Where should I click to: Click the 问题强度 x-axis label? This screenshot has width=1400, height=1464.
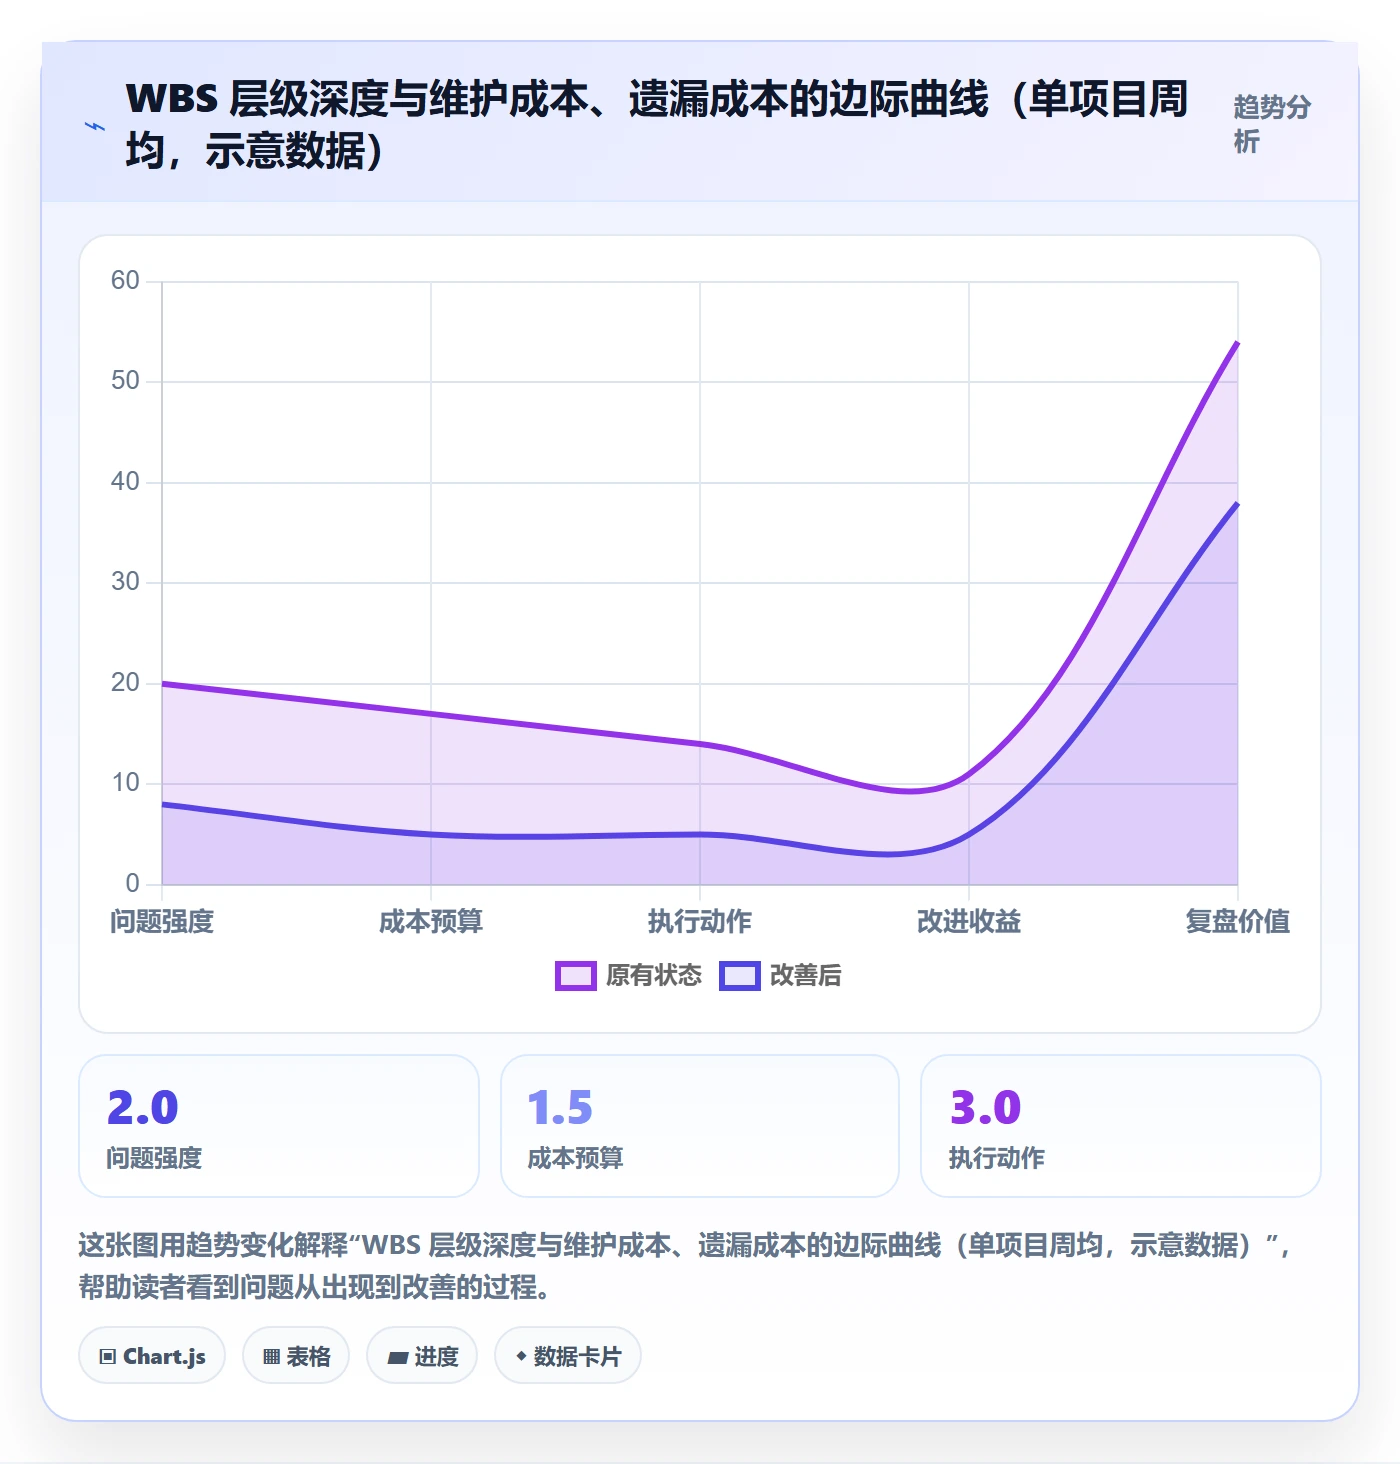(162, 921)
